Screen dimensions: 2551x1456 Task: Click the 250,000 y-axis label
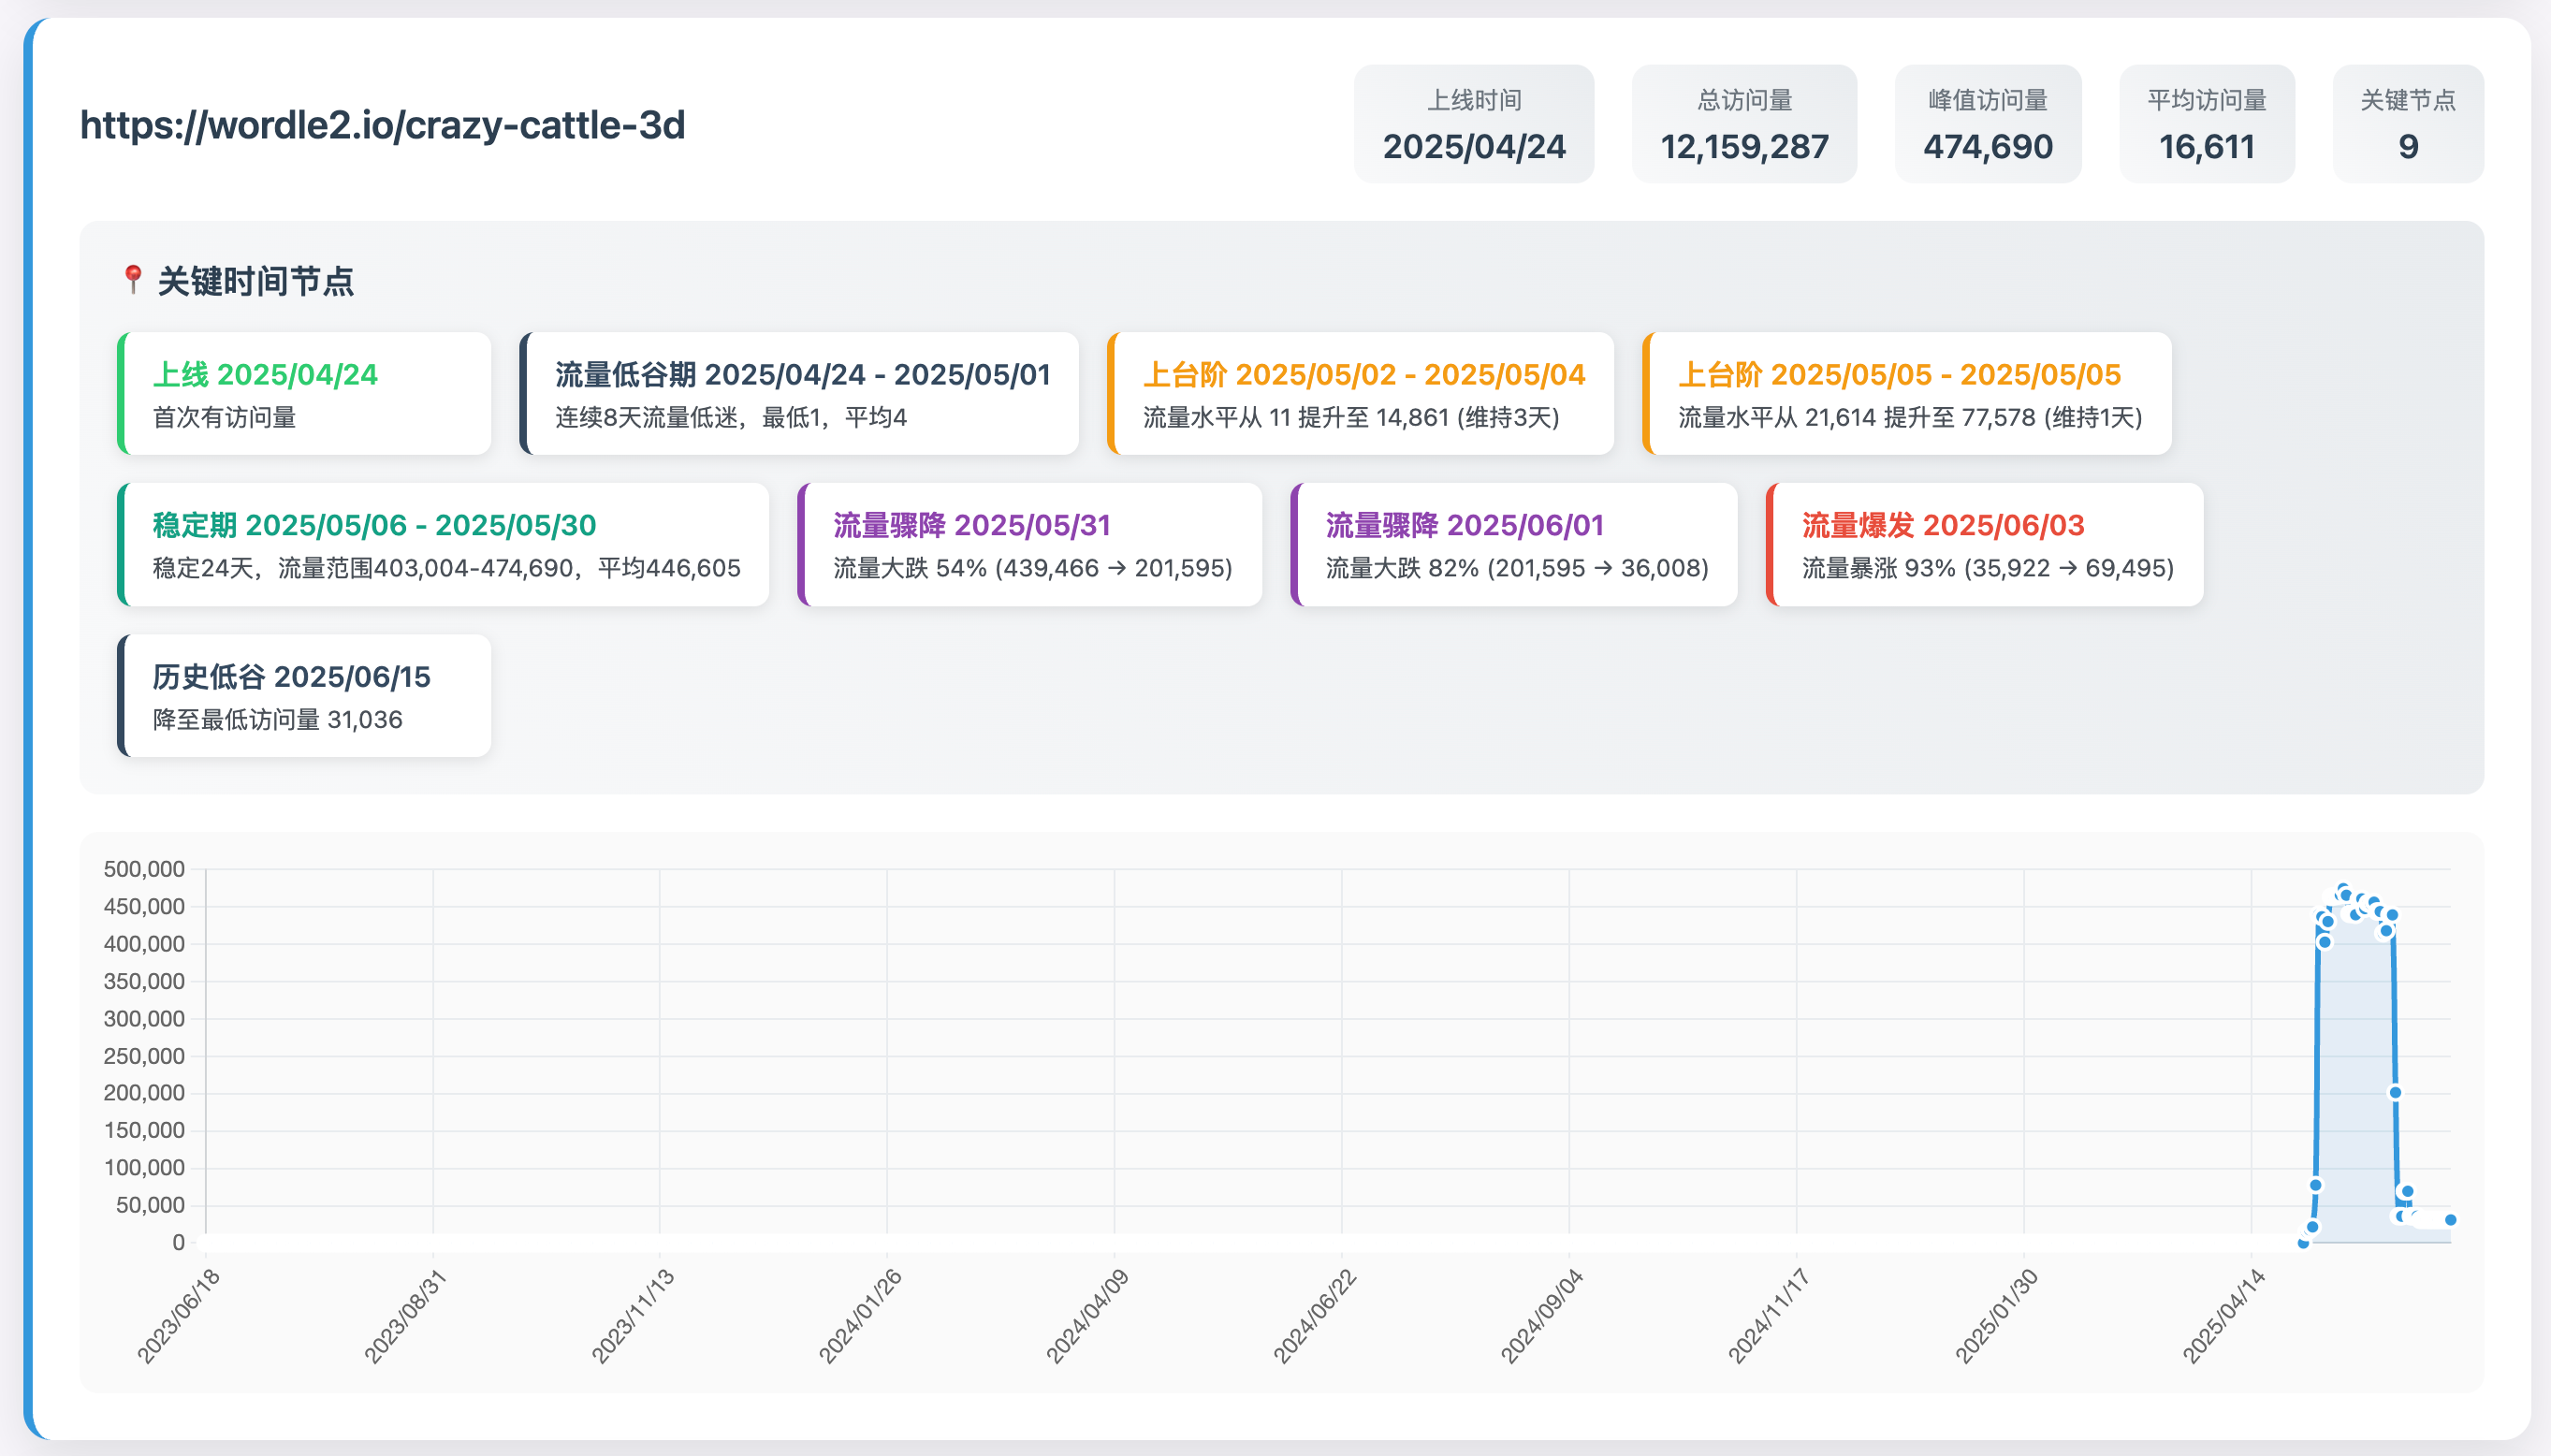(144, 1056)
